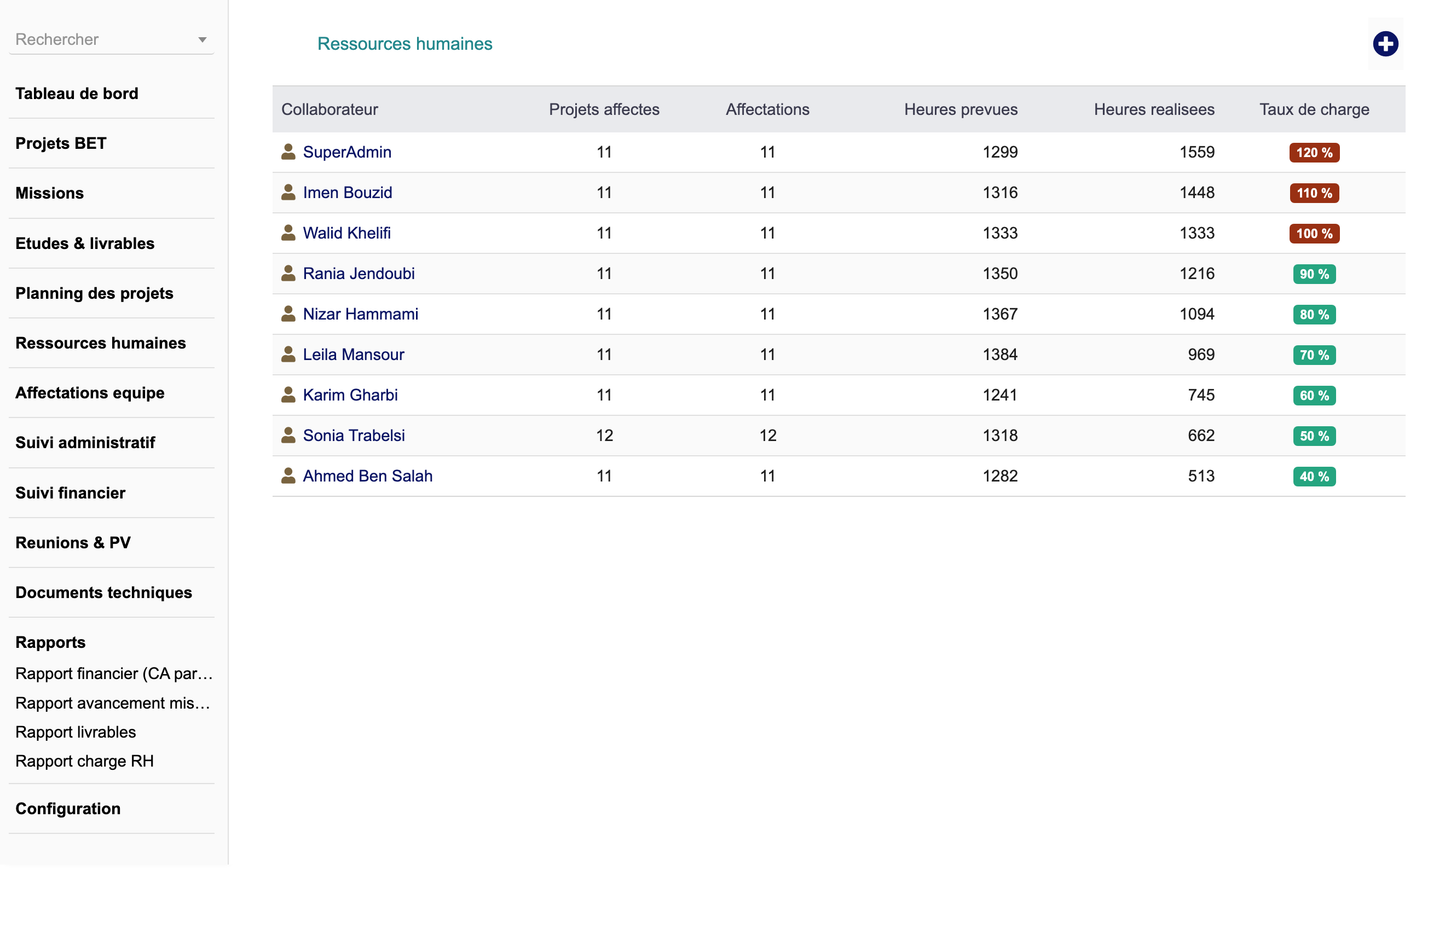Click the red 110 % load badge
Viewport: 1445px width, 928px height.
tap(1314, 193)
